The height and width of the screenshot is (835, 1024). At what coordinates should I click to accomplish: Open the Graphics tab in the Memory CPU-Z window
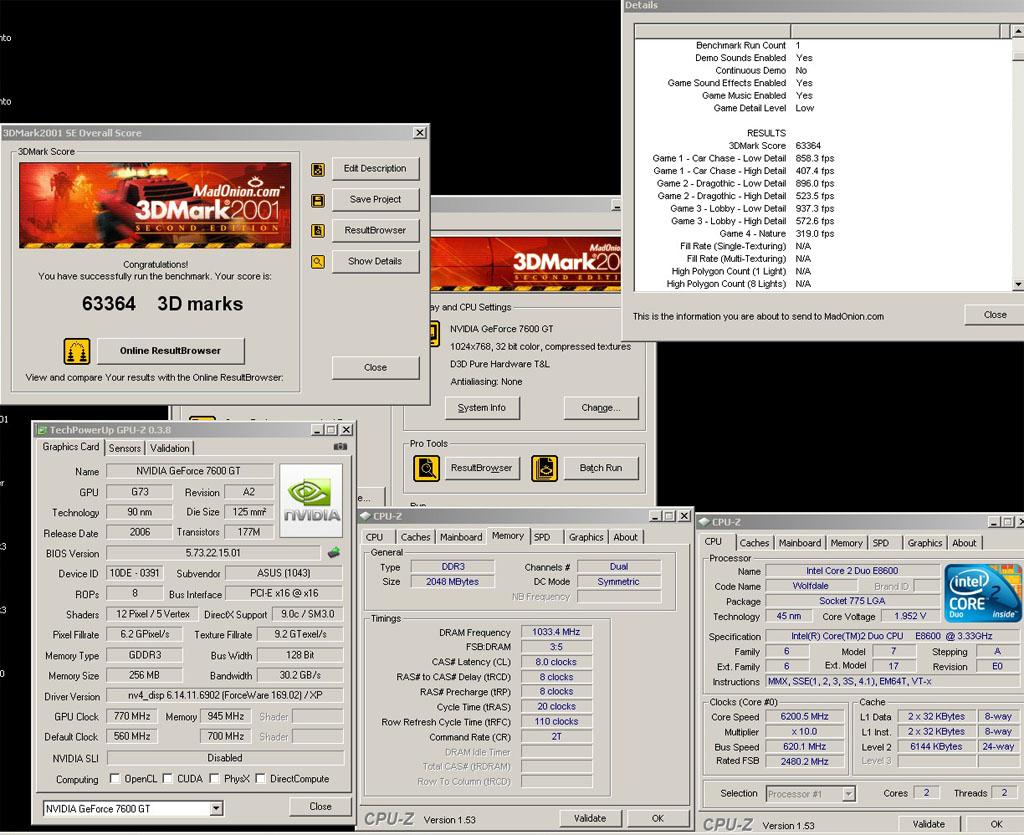click(x=586, y=537)
